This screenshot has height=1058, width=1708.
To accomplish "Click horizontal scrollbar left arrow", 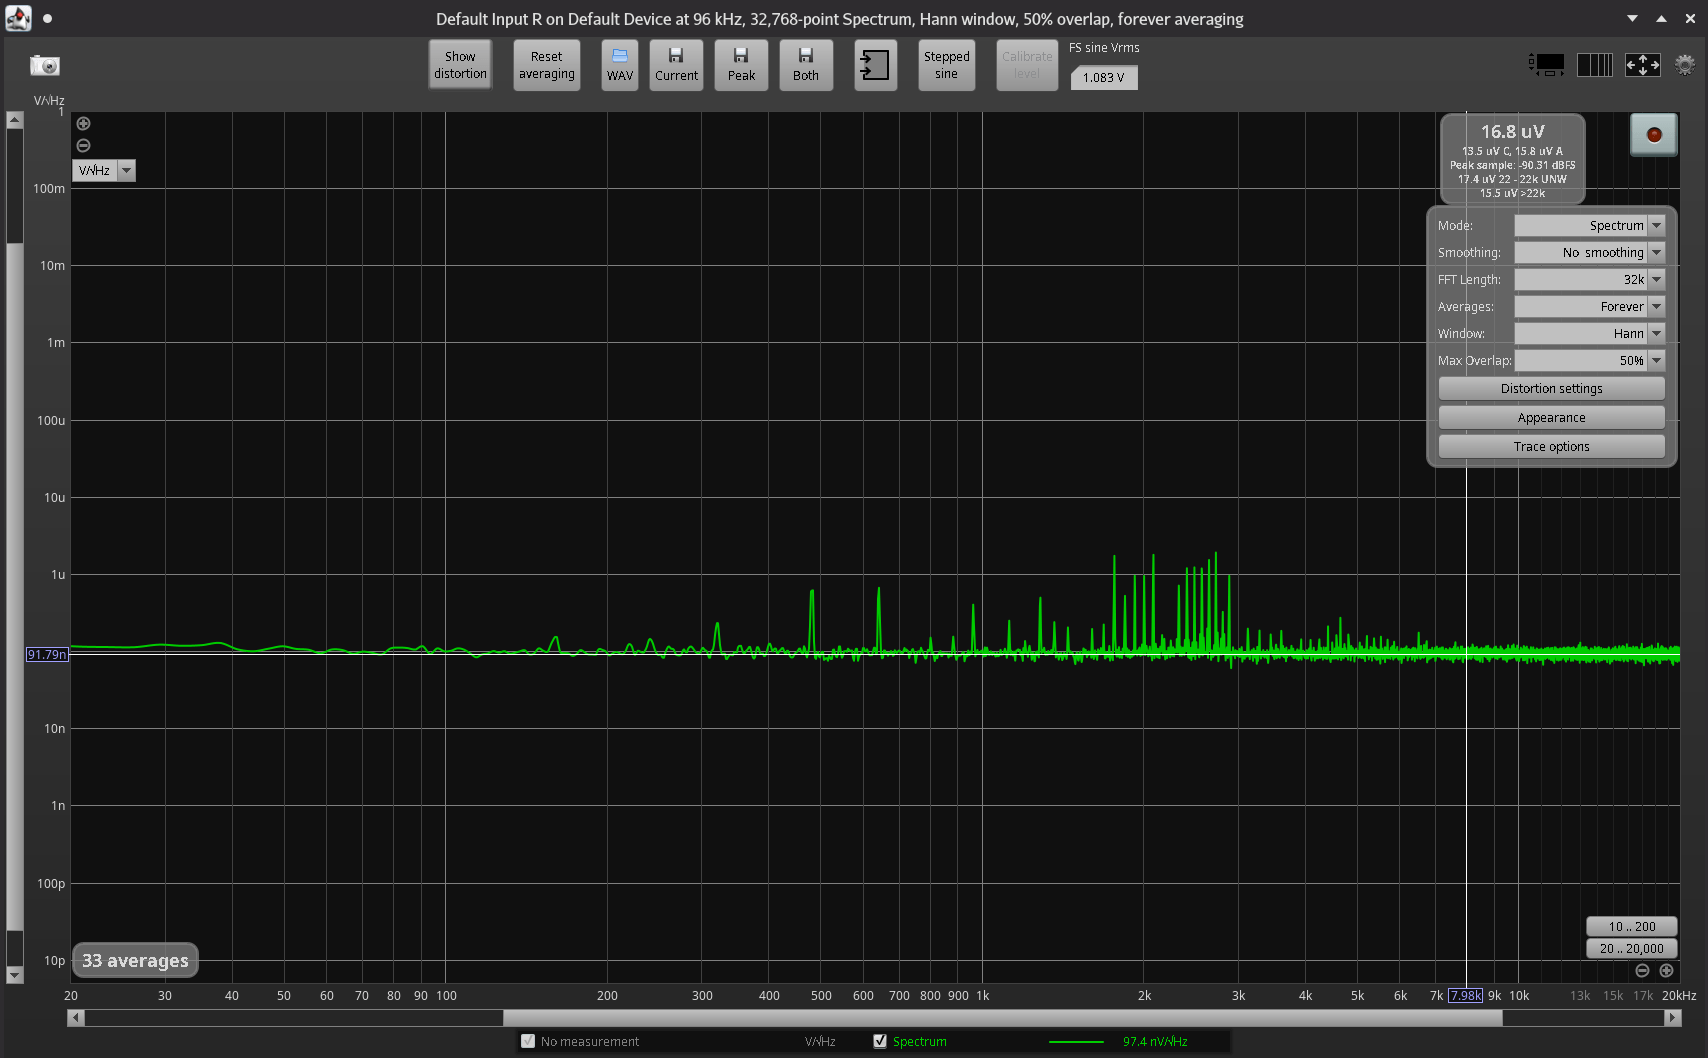I will [76, 1018].
